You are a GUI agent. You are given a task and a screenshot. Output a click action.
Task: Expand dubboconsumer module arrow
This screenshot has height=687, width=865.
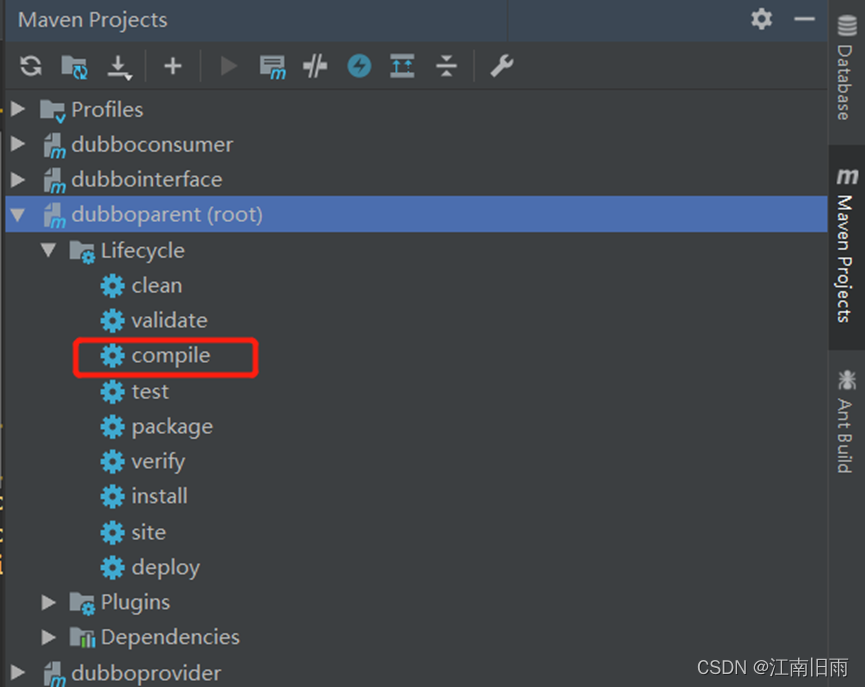(18, 144)
